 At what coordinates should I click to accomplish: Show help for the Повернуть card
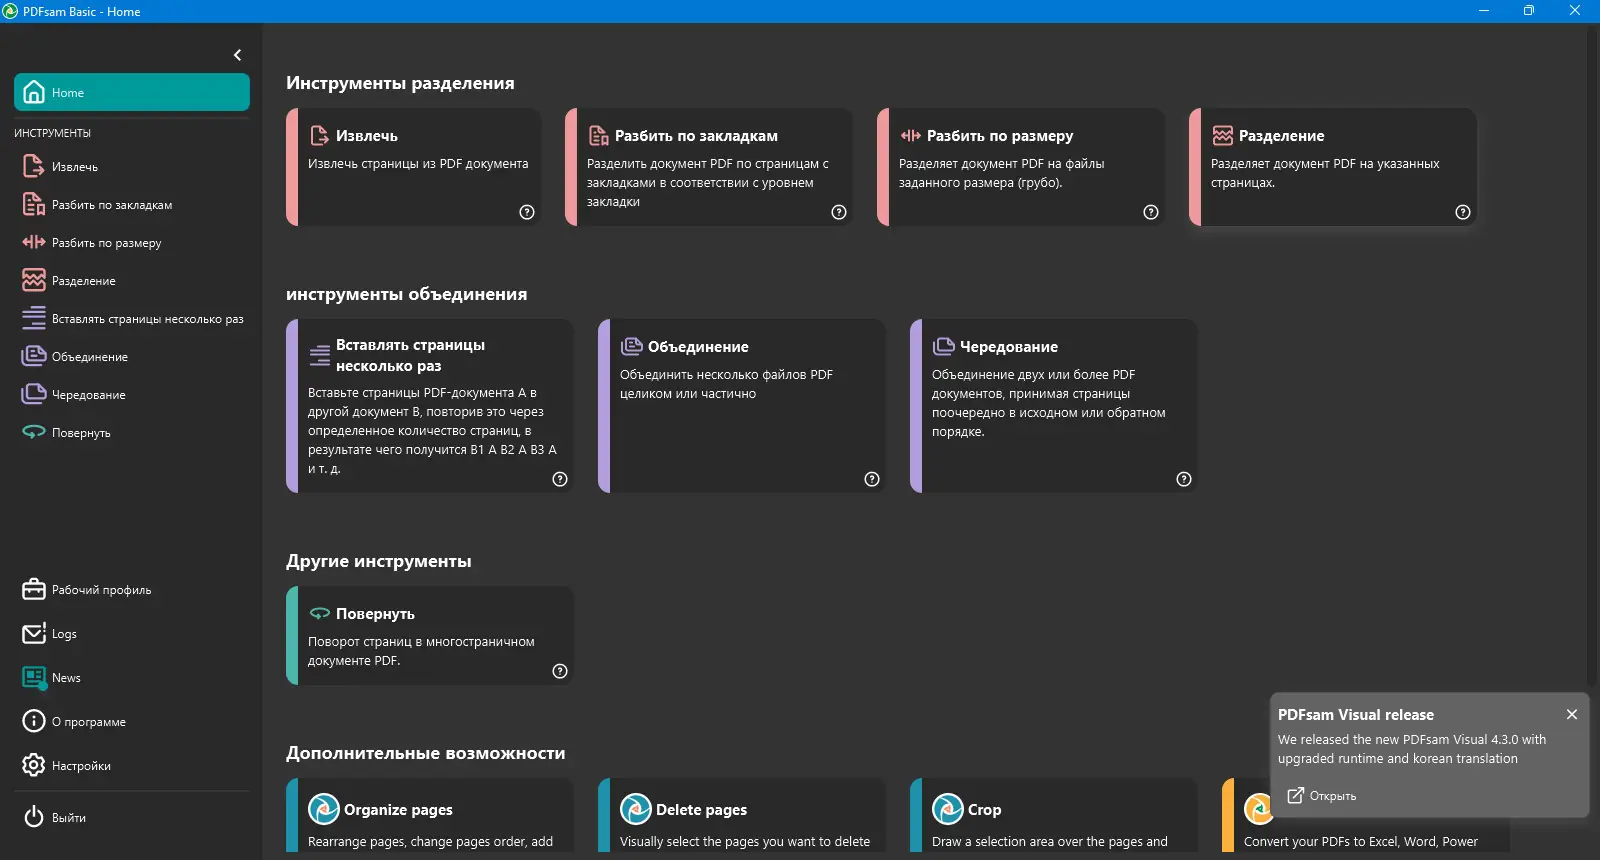(560, 671)
